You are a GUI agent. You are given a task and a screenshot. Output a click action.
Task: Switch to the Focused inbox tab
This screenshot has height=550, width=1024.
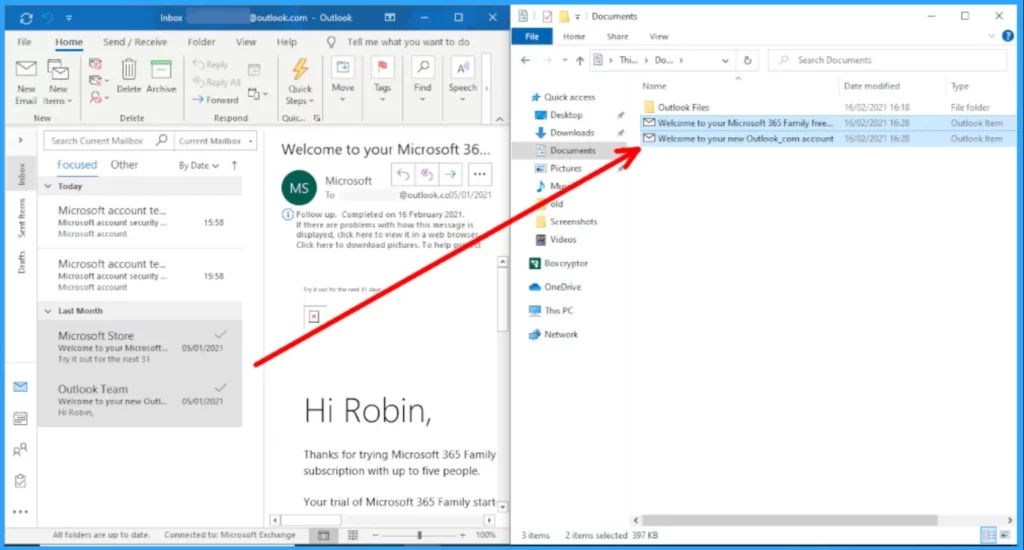pos(76,165)
